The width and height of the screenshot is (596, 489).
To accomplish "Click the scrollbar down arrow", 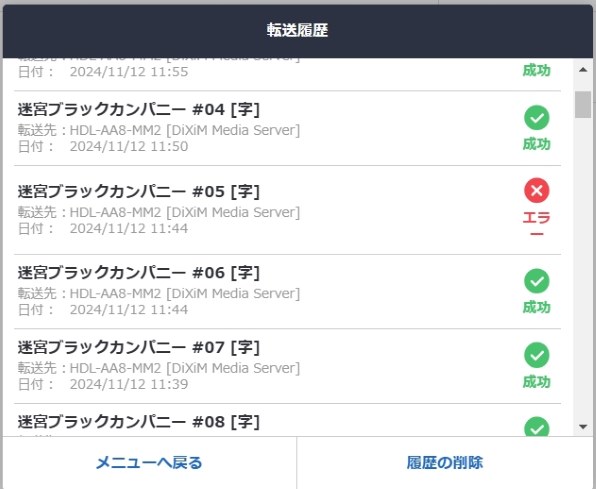I will pyautogui.click(x=583, y=427).
